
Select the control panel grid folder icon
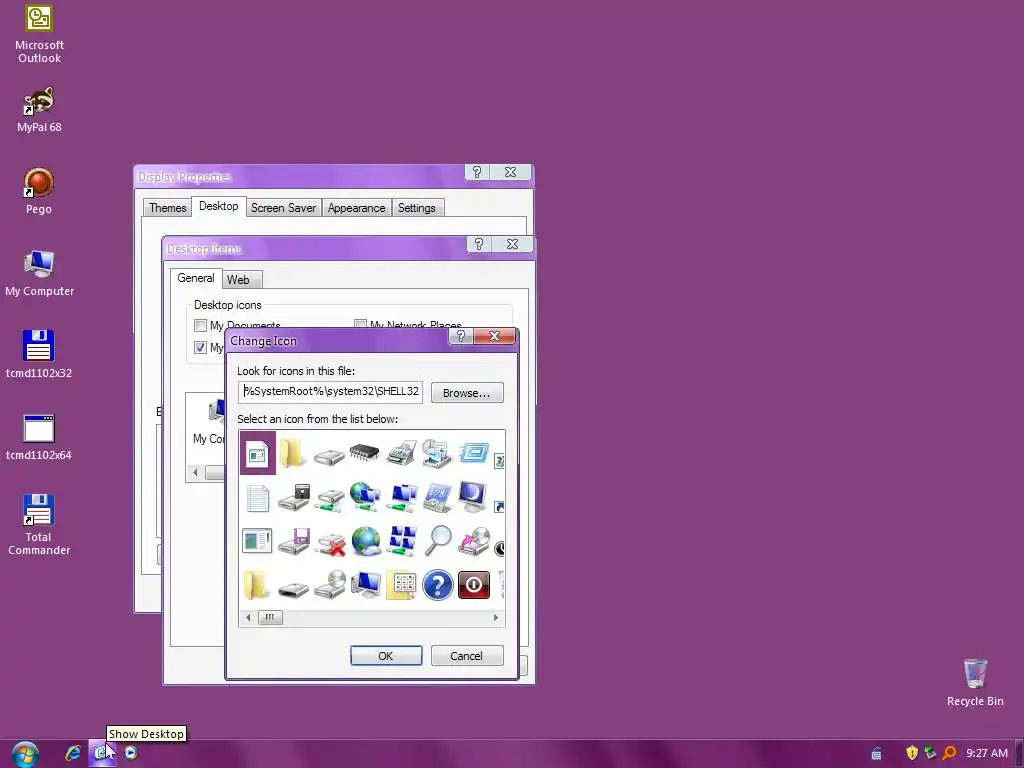[402, 585]
